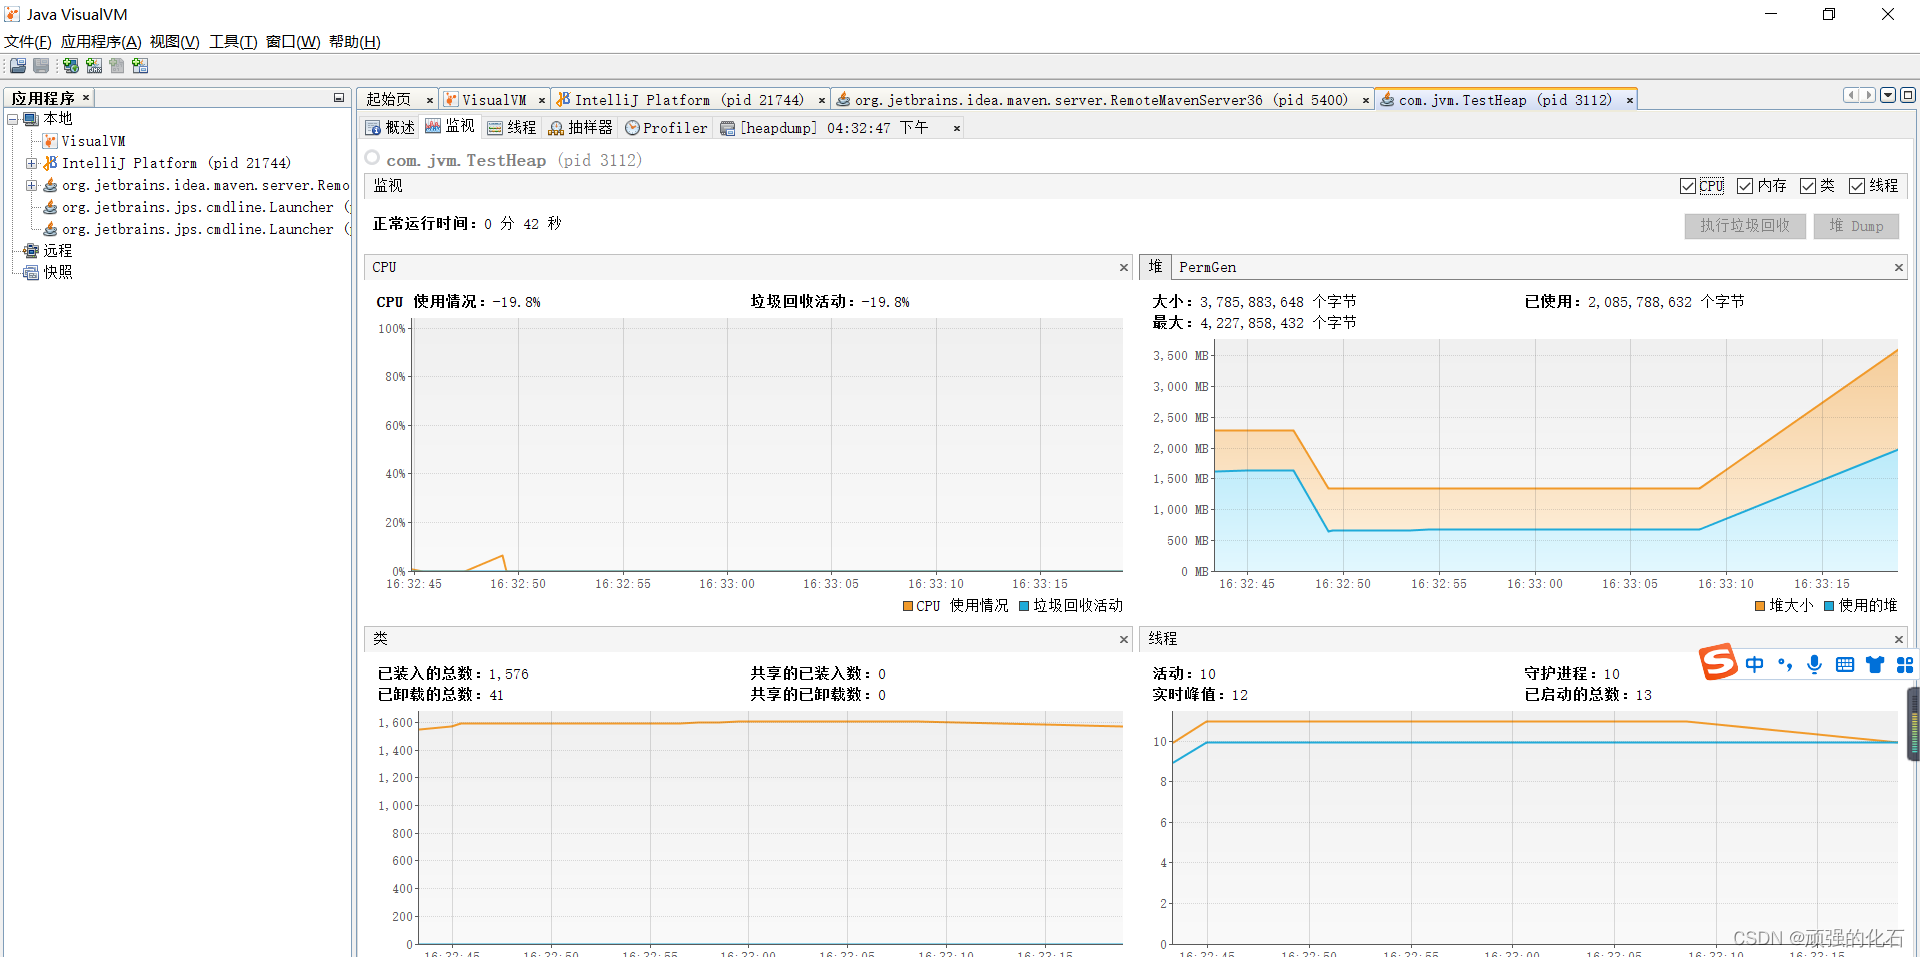Close the CPU chart panel
Viewport: 1920px width, 957px height.
point(1124,268)
